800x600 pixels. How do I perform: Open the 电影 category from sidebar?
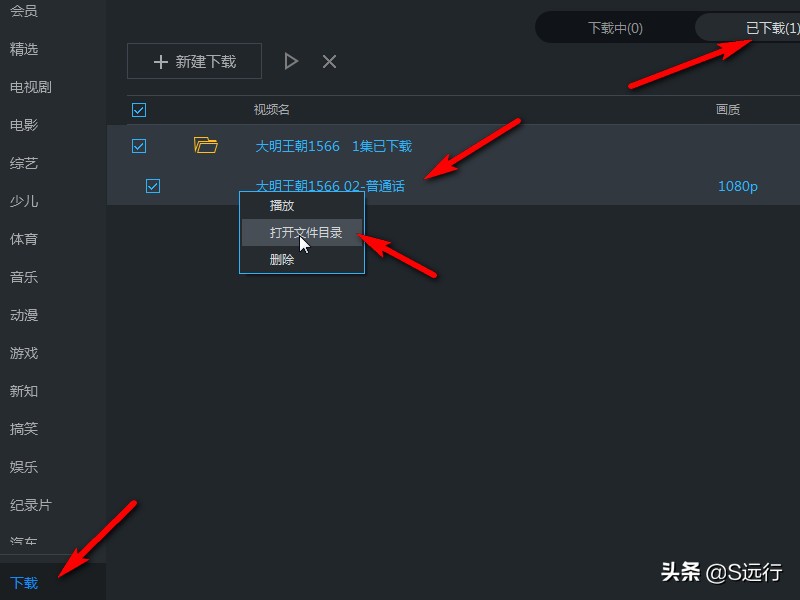[x=24, y=124]
